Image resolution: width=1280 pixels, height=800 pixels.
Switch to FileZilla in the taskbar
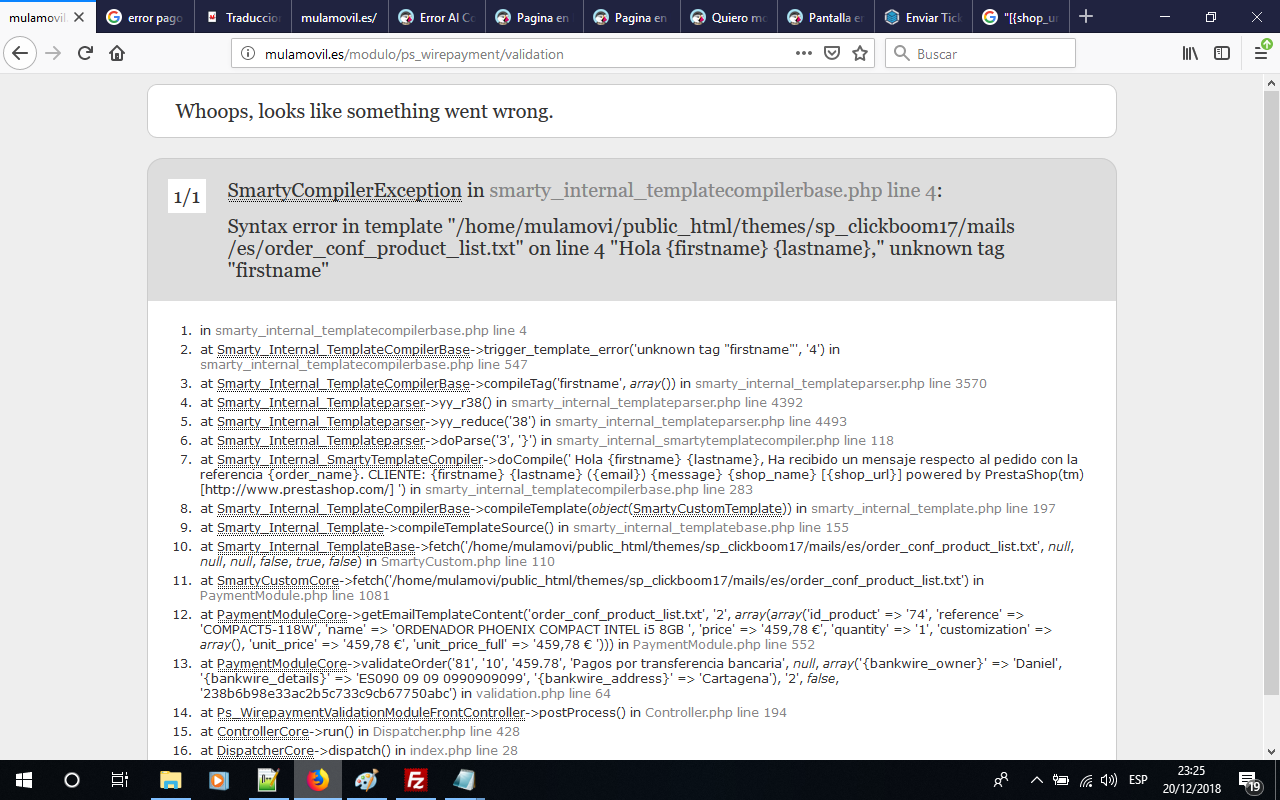(416, 780)
